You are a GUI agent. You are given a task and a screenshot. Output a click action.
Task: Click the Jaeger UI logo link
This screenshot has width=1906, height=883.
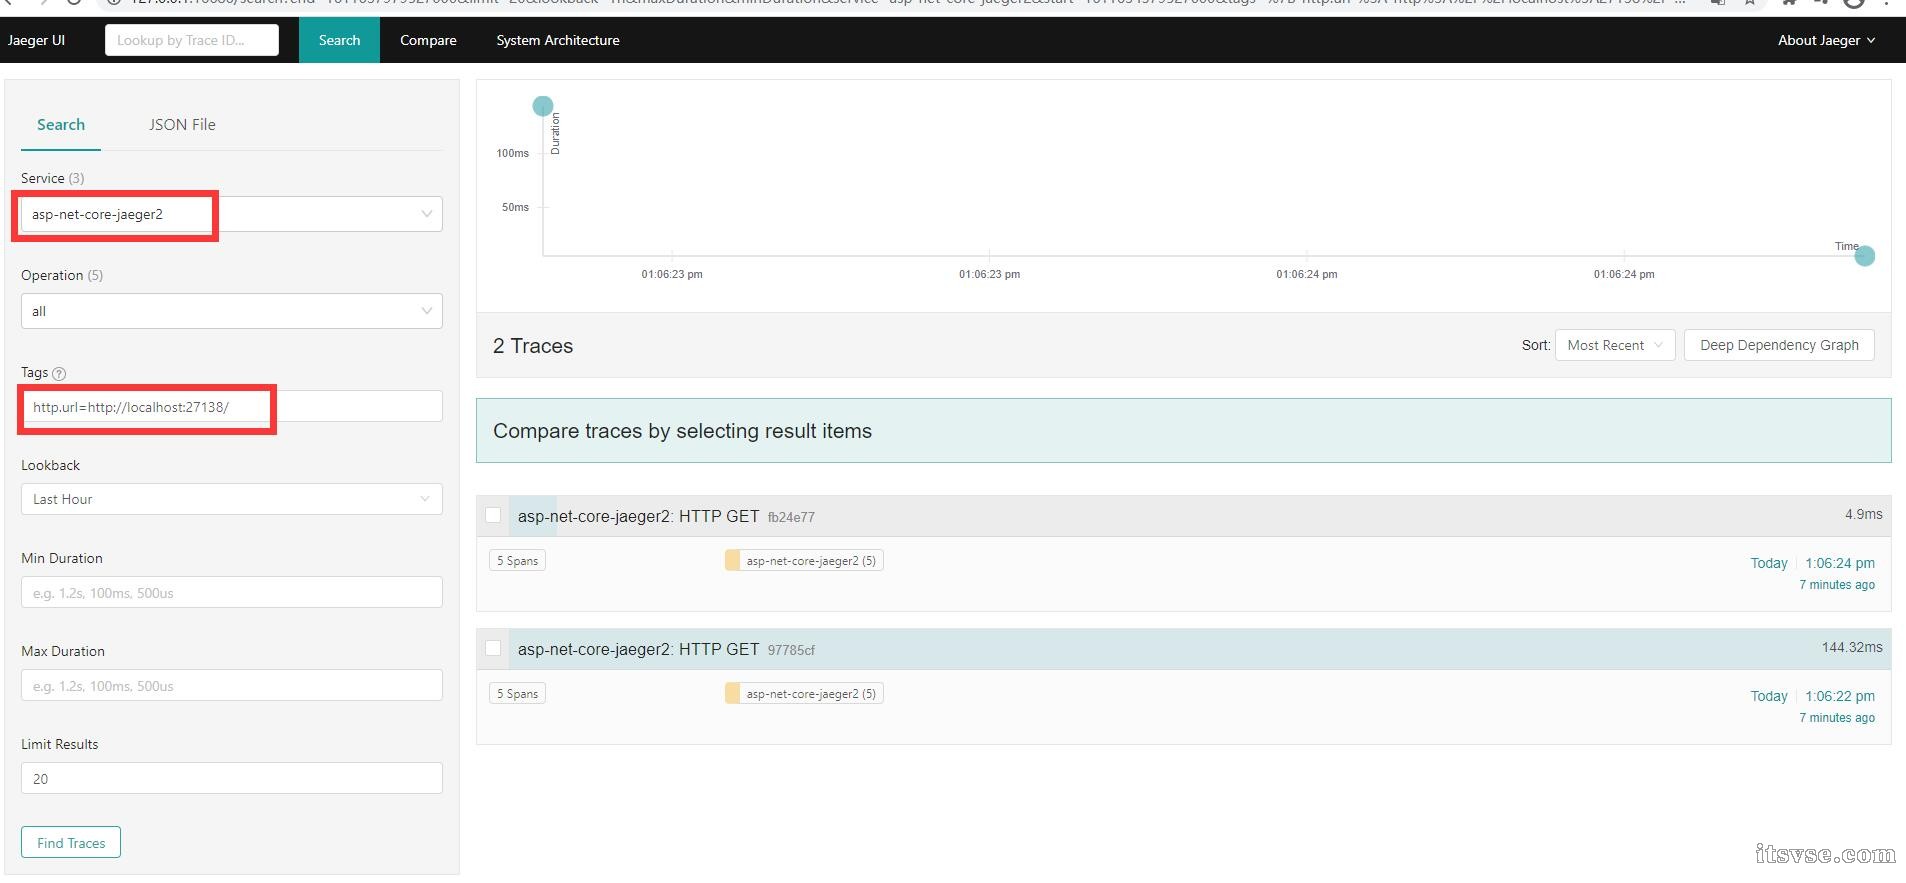37,40
